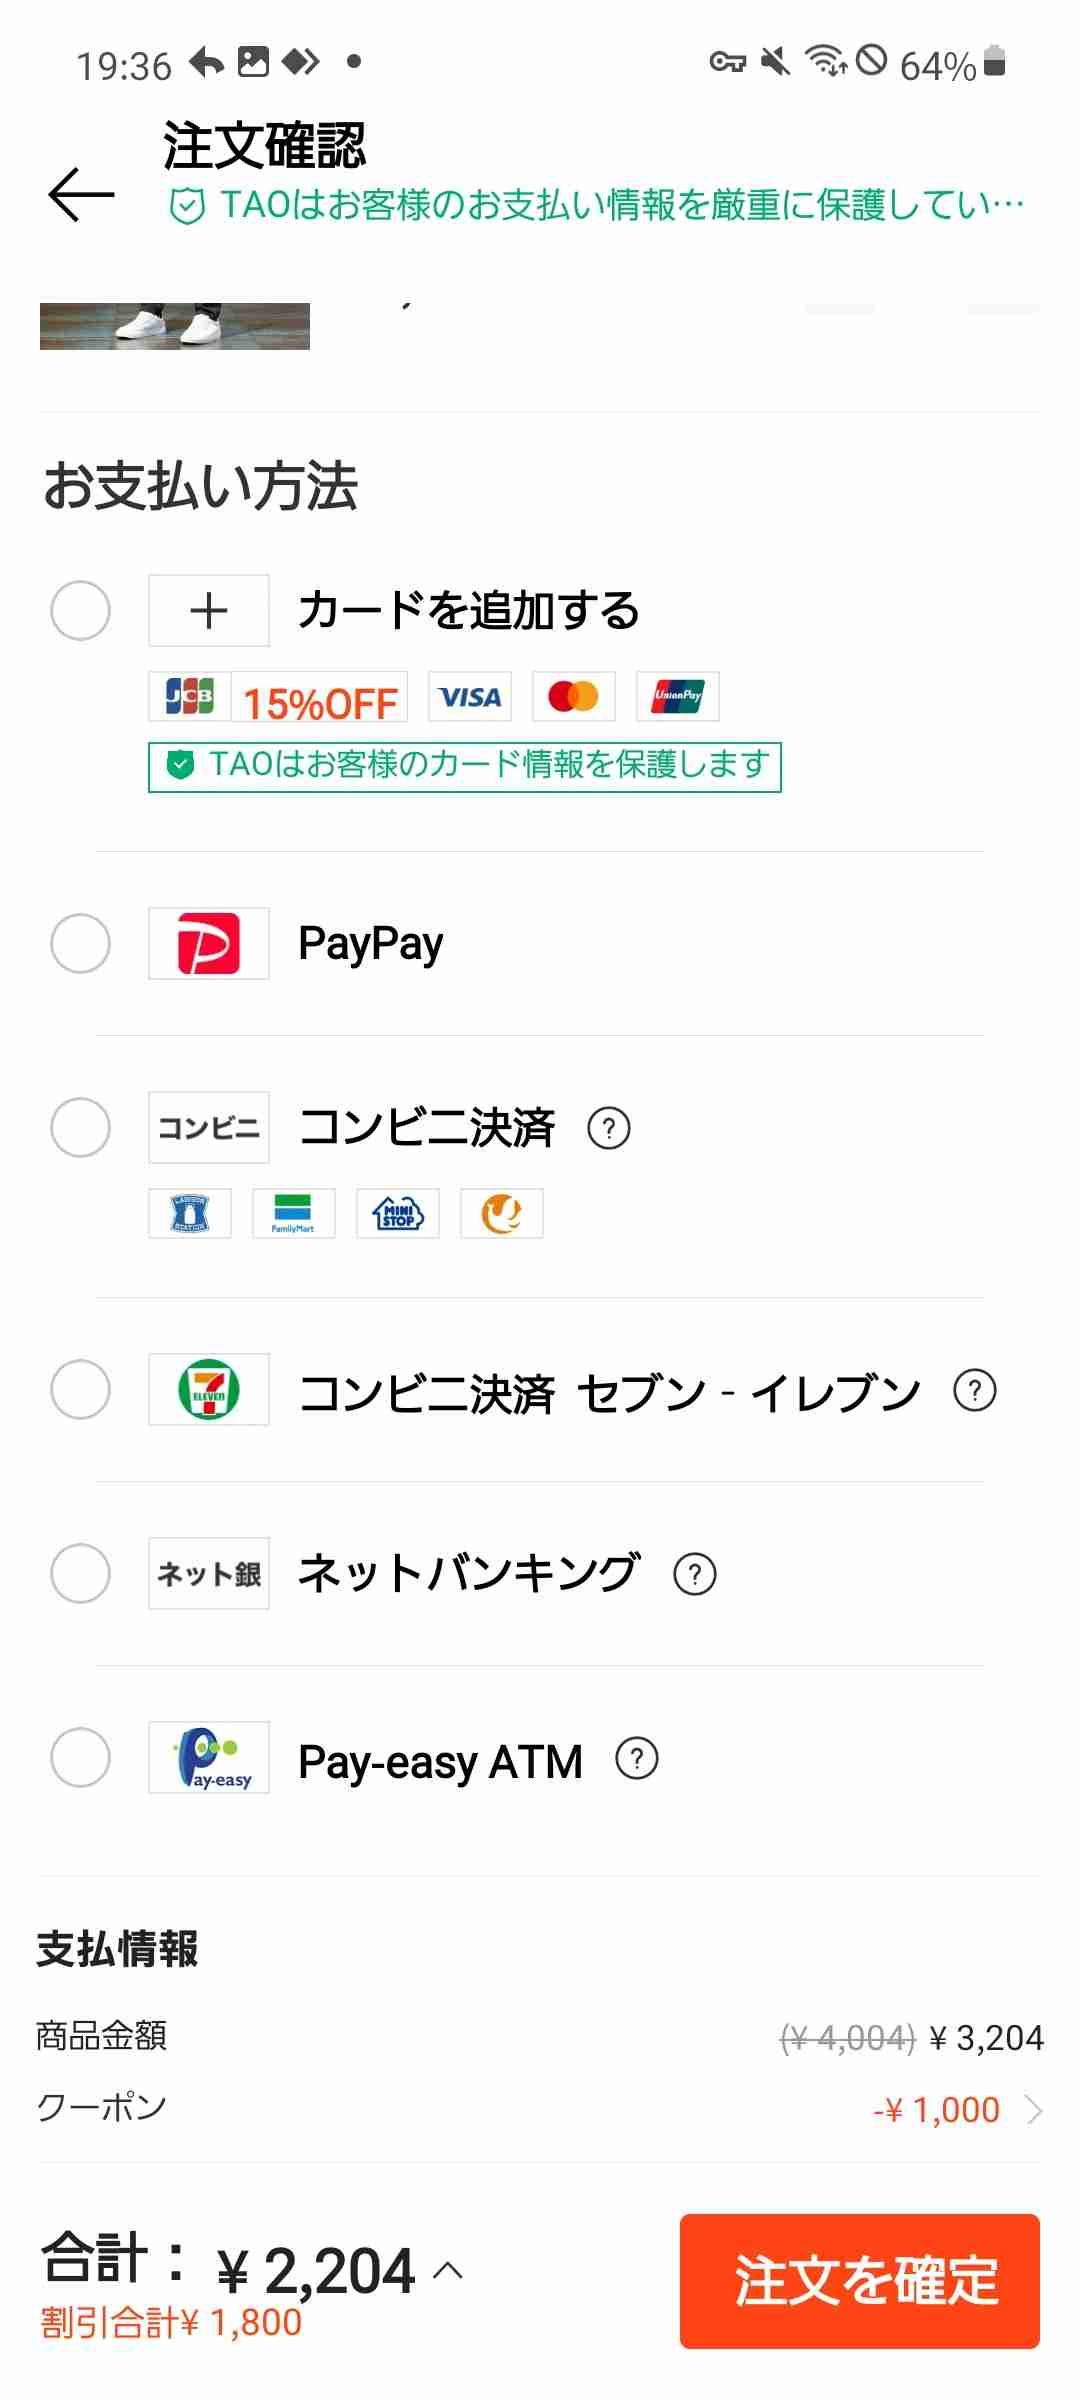The width and height of the screenshot is (1080, 2400).
Task: Click the Seven-Eleven logo icon
Action: 208,1389
